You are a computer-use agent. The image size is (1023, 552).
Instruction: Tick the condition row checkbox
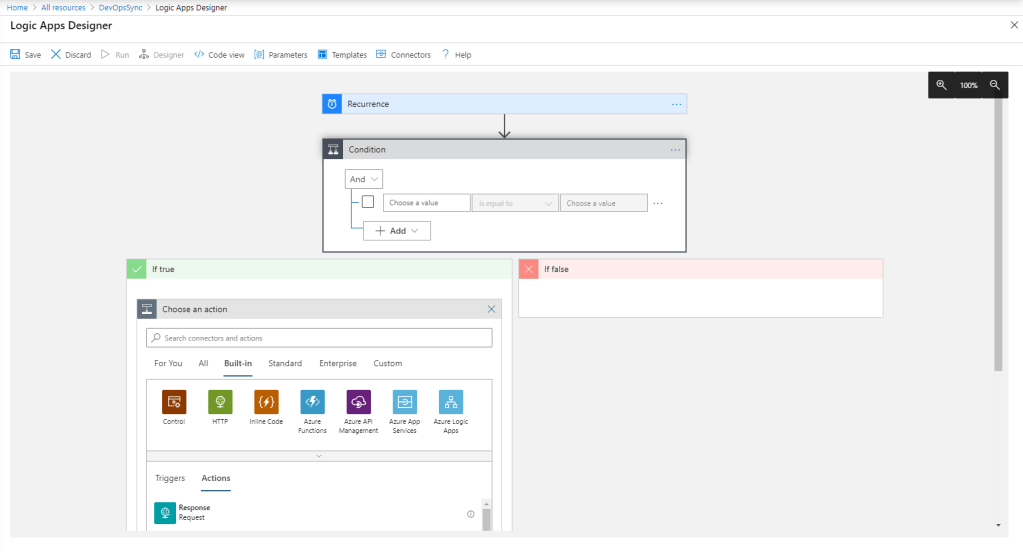pos(368,202)
